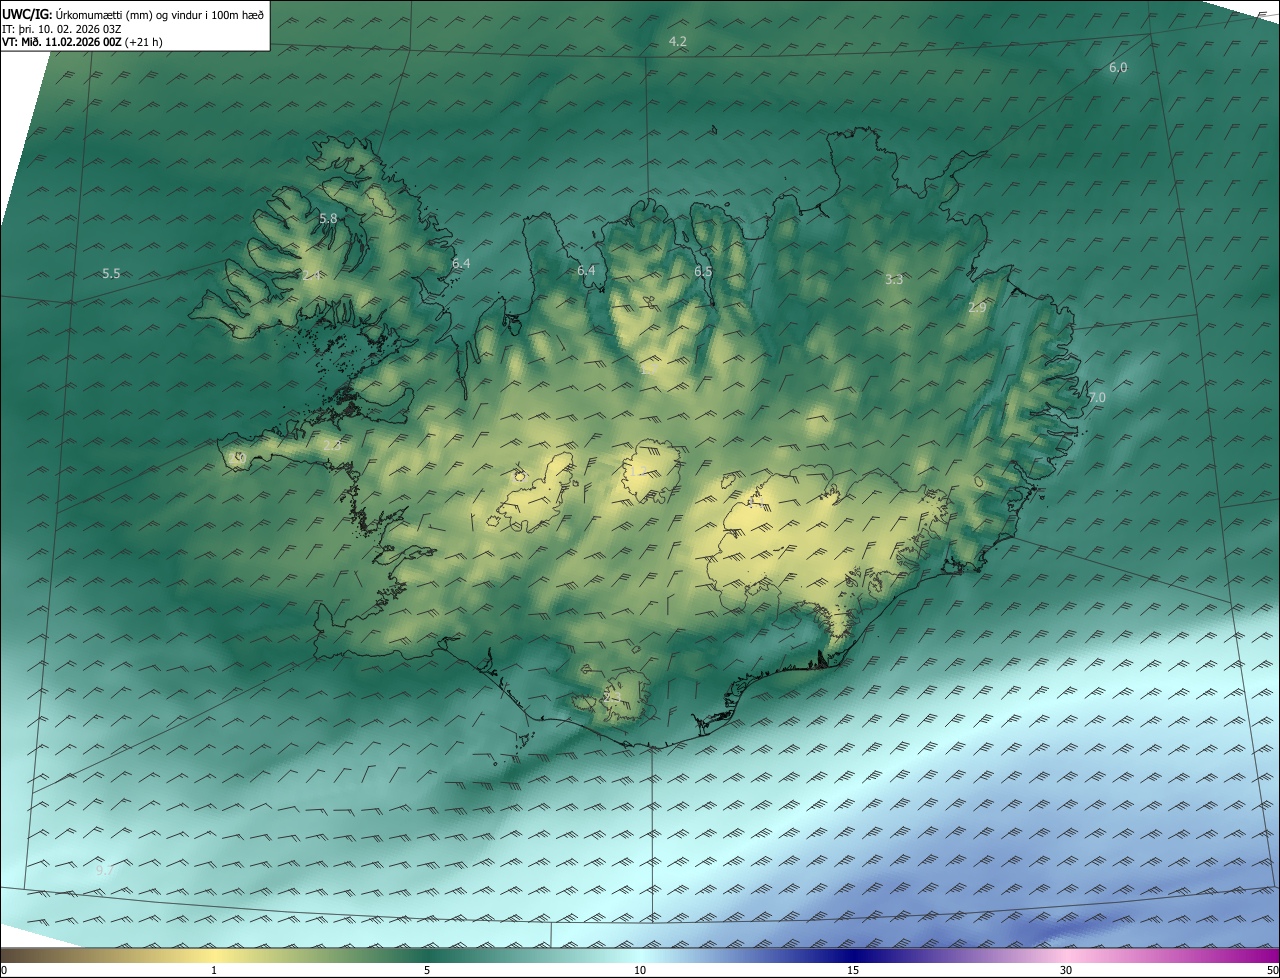1280x978 pixels.
Task: Click the 7.0 value label off east coast
Action: pos(1097,398)
